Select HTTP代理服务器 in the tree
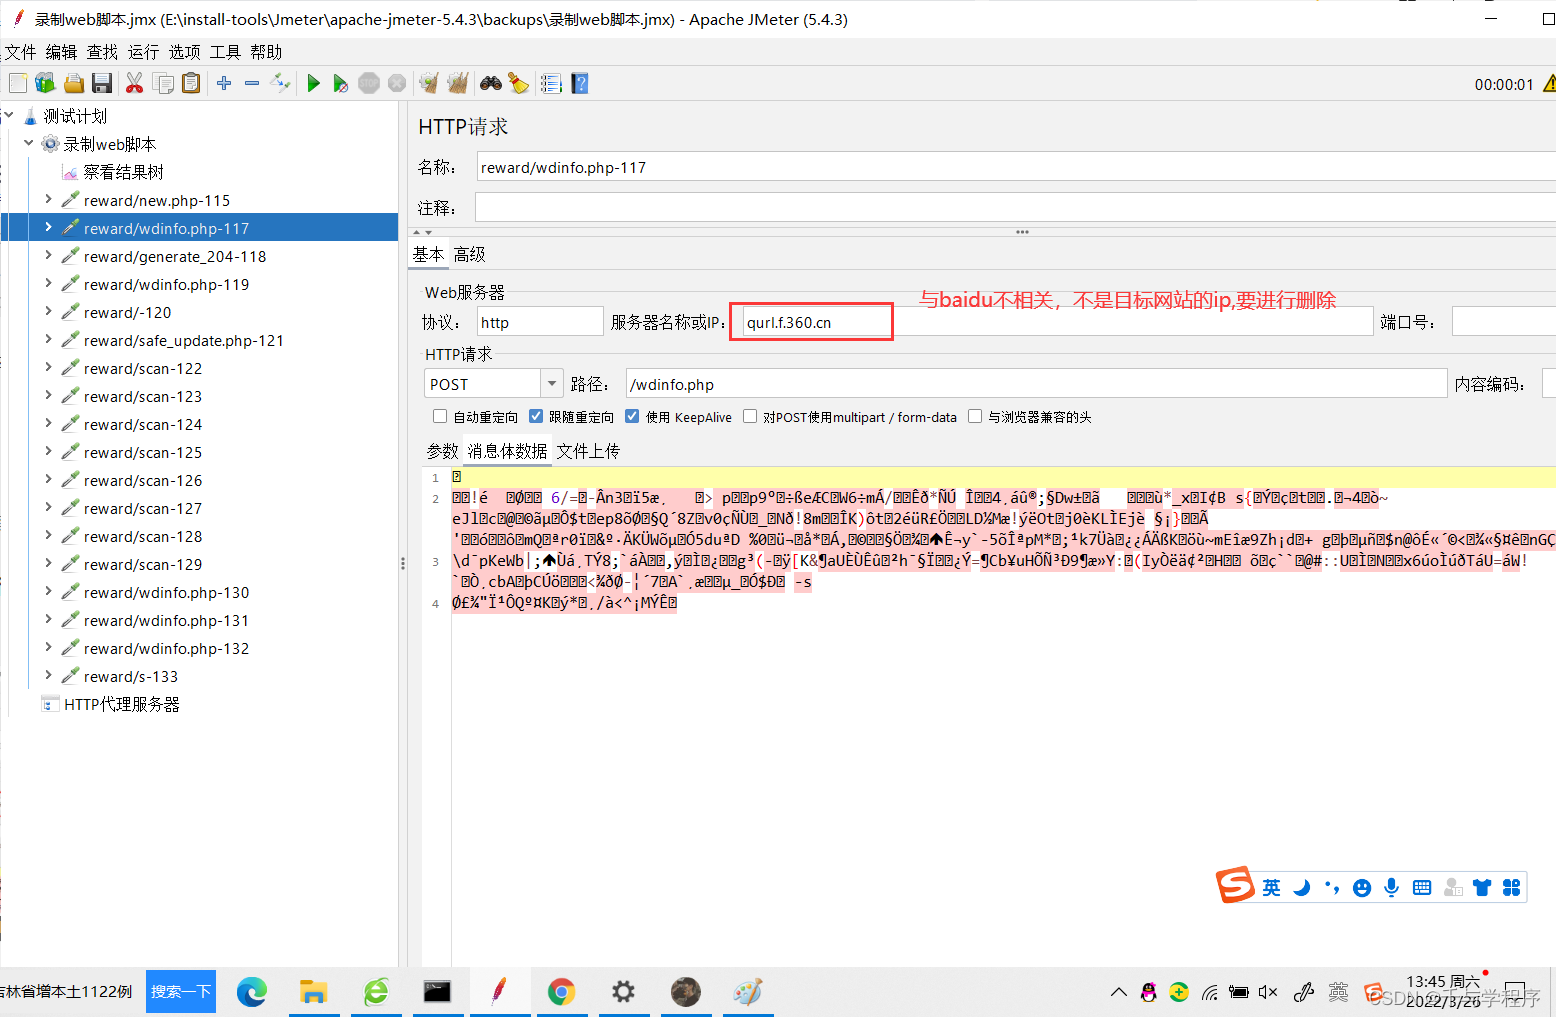1556x1017 pixels. [122, 704]
